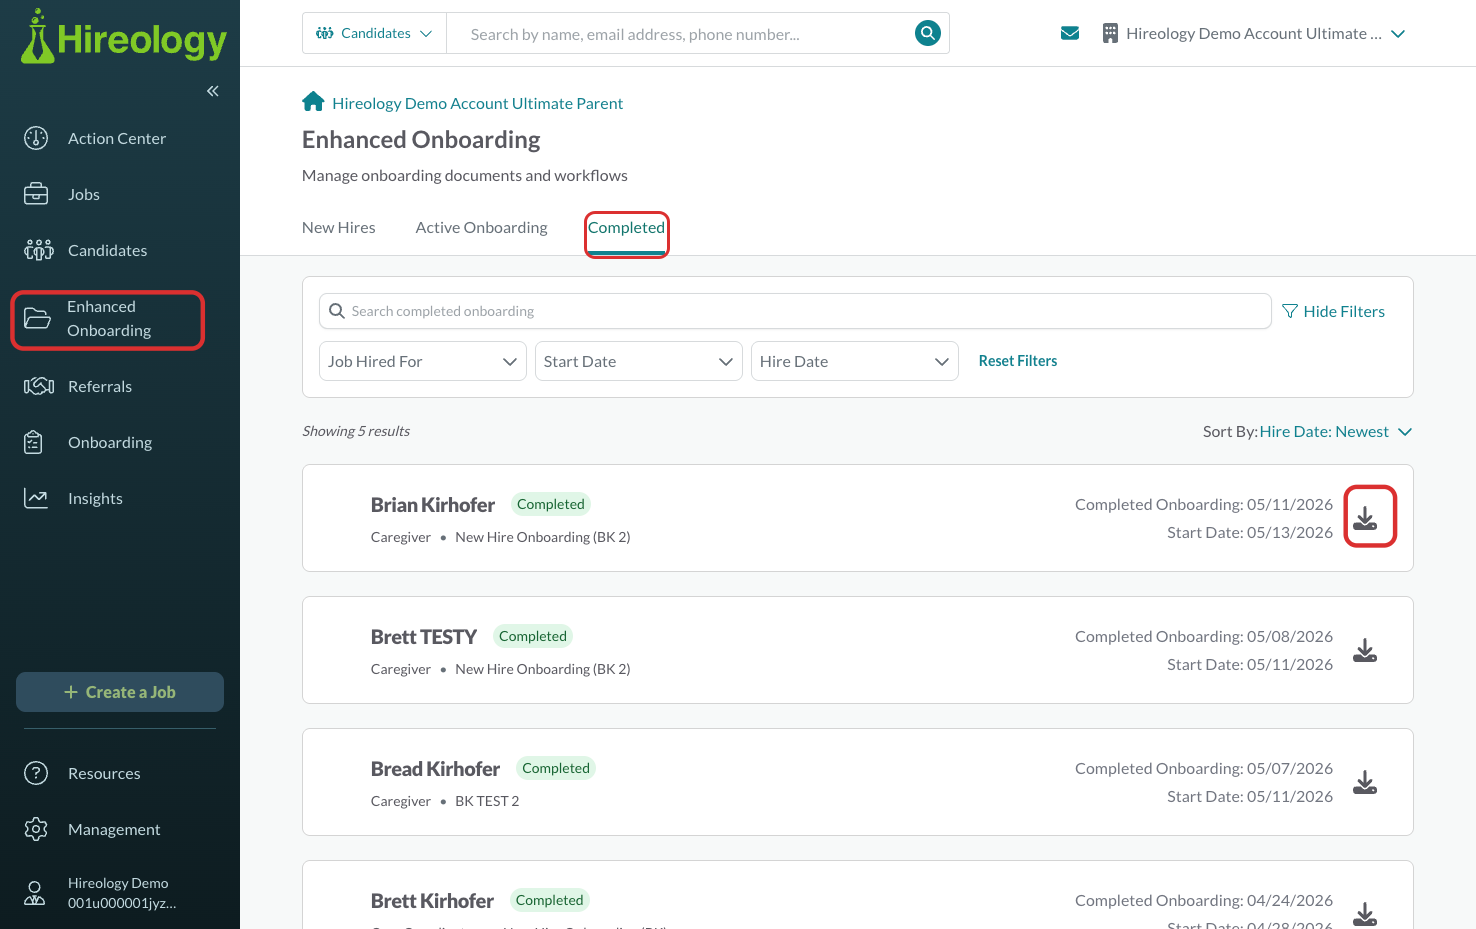
Task: Click the Completed badge beside Brian Kirhofer
Action: (551, 504)
